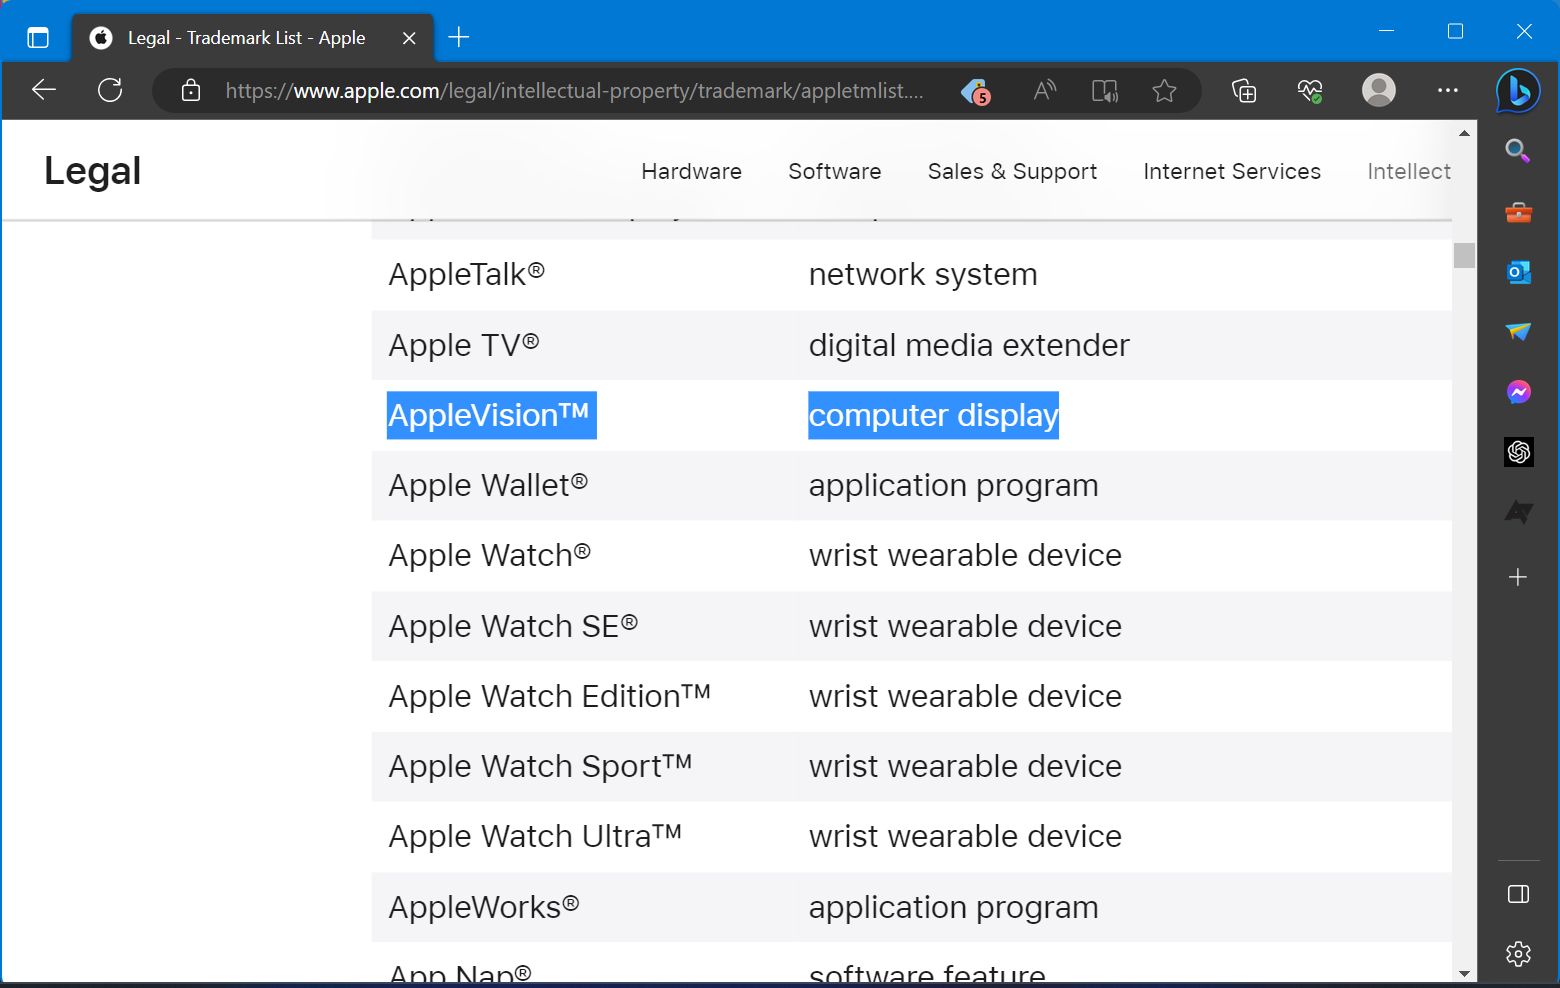Open the Messenger sidebar icon
This screenshot has width=1560, height=988.
[x=1518, y=392]
